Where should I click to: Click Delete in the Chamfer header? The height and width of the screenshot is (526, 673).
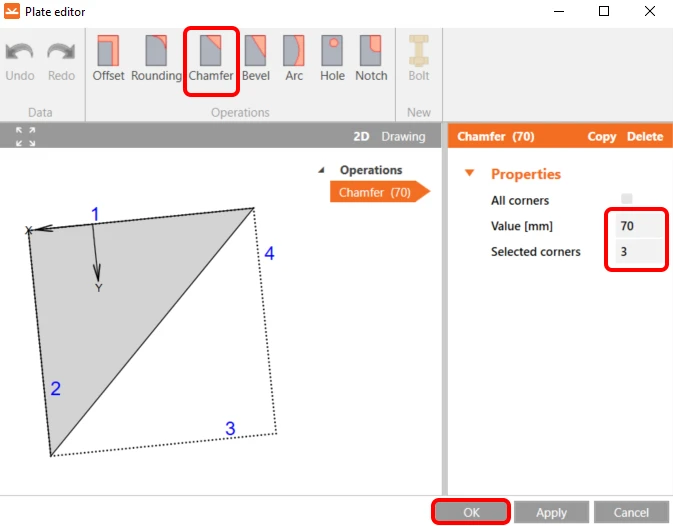[645, 136]
